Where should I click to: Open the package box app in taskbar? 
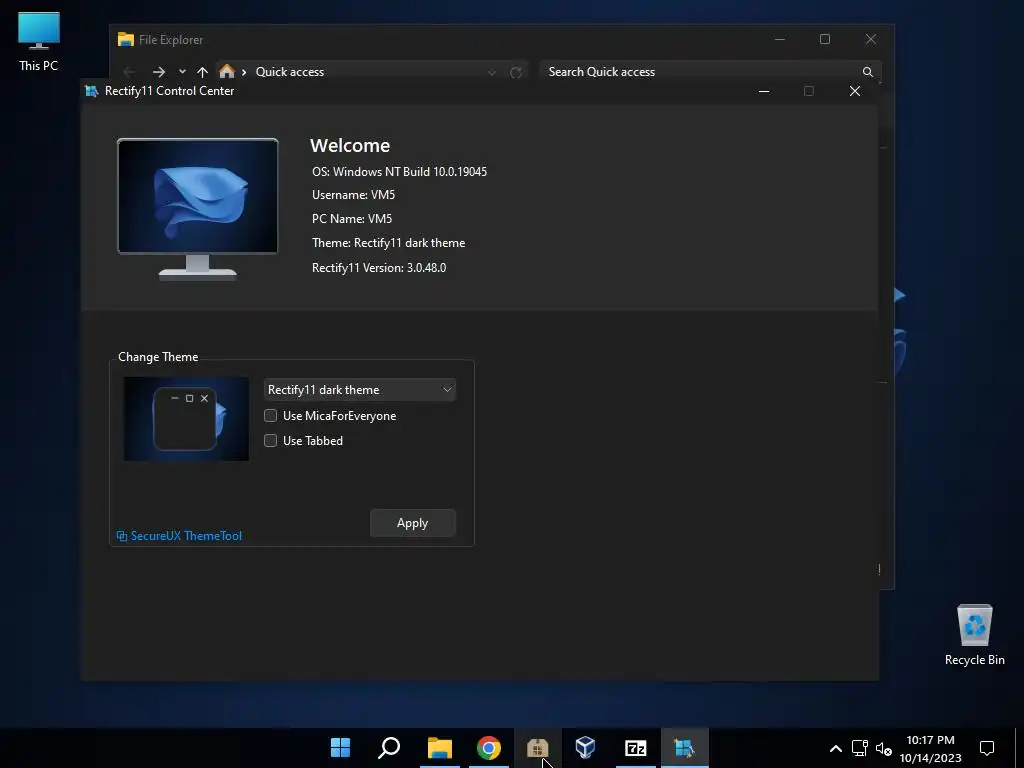(537, 748)
